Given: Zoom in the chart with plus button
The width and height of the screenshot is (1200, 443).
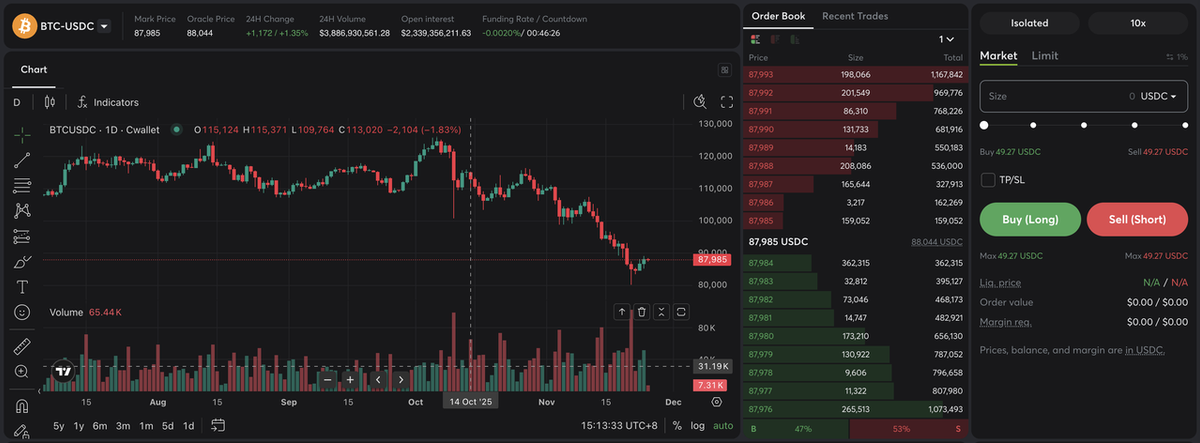Looking at the screenshot, I should tap(350, 379).
